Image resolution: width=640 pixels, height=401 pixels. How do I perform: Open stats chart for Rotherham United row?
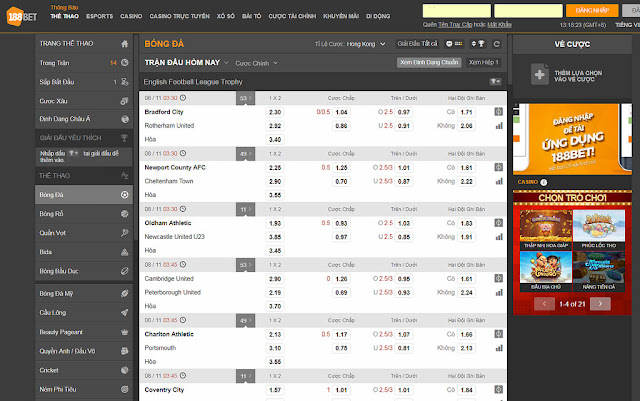click(499, 126)
